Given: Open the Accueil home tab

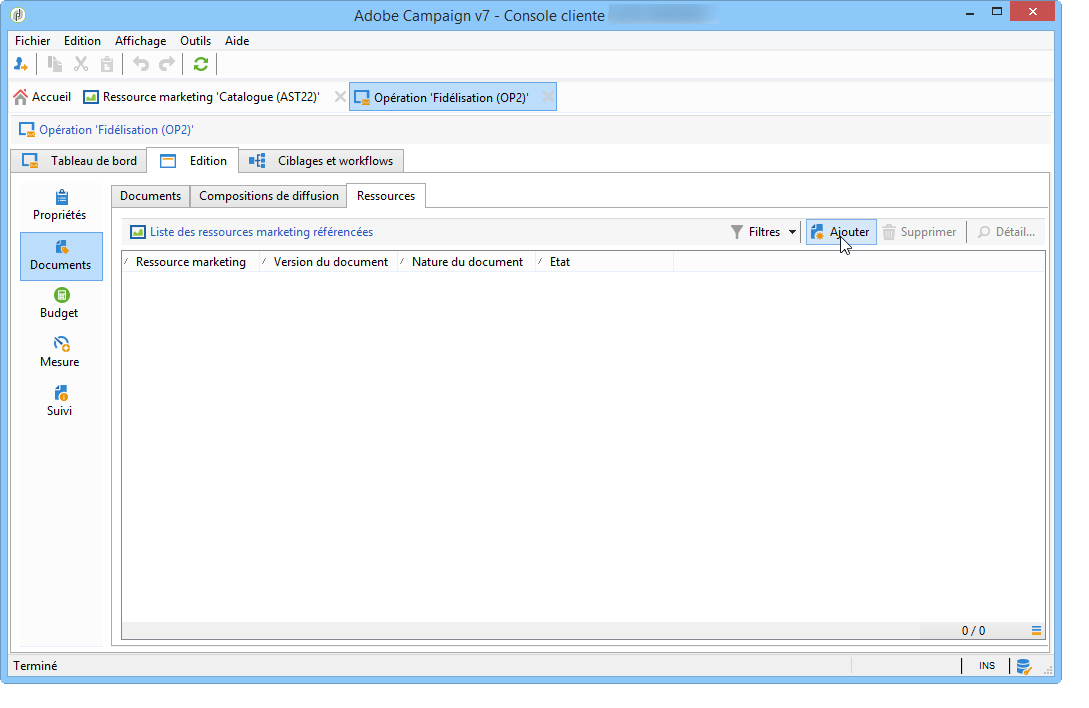Looking at the screenshot, I should [42, 97].
